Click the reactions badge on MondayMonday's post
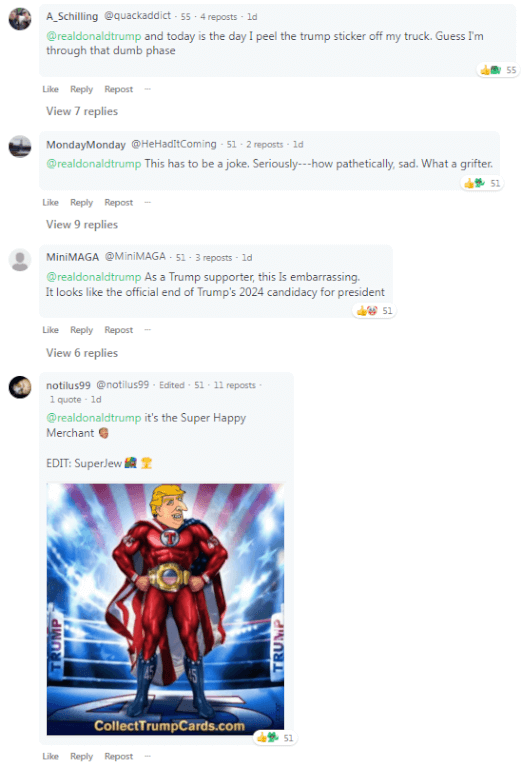 pos(482,183)
